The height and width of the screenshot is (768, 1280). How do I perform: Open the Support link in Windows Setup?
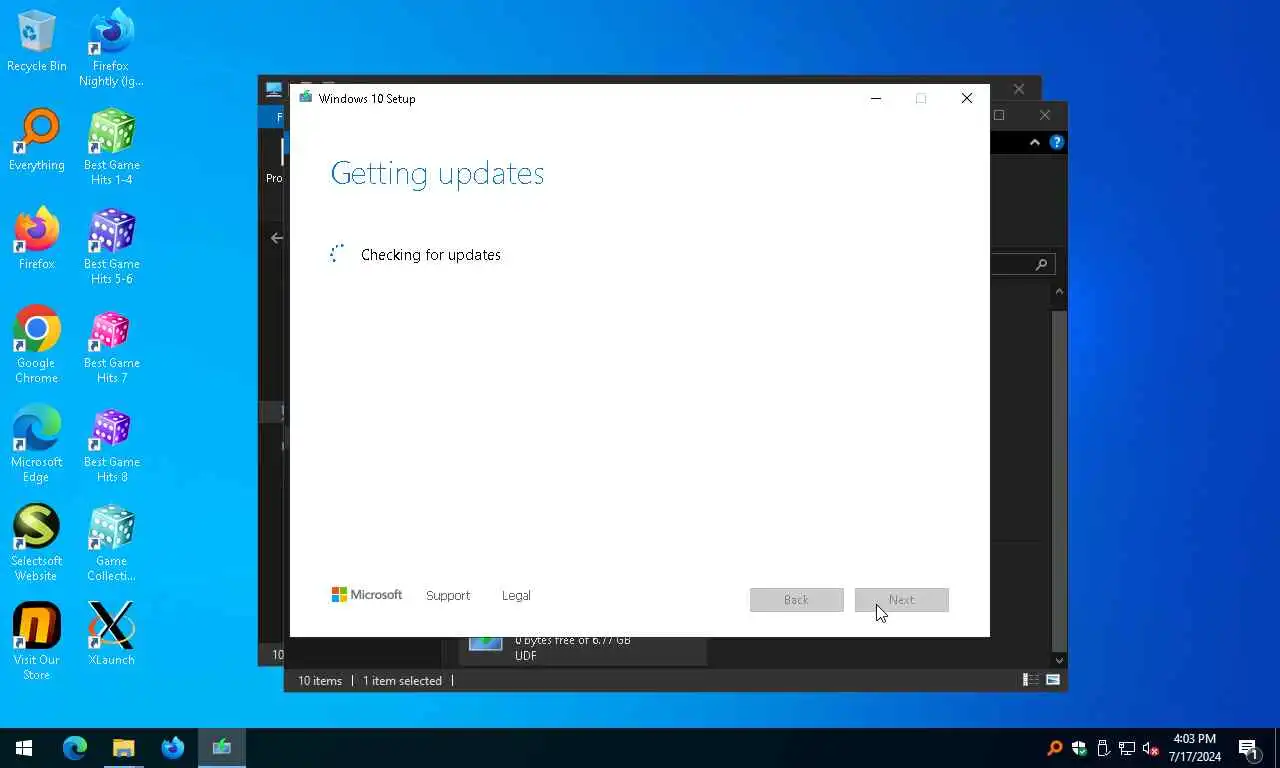[447, 595]
